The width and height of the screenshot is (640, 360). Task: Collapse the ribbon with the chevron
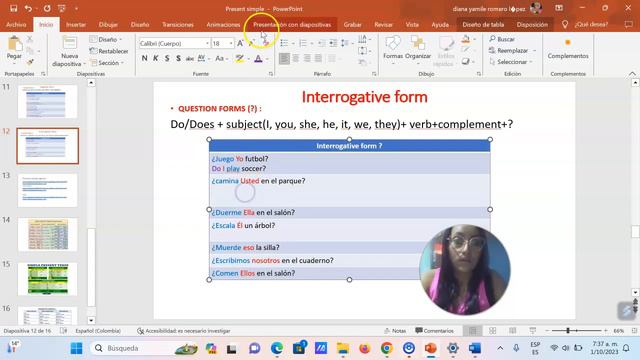[632, 73]
